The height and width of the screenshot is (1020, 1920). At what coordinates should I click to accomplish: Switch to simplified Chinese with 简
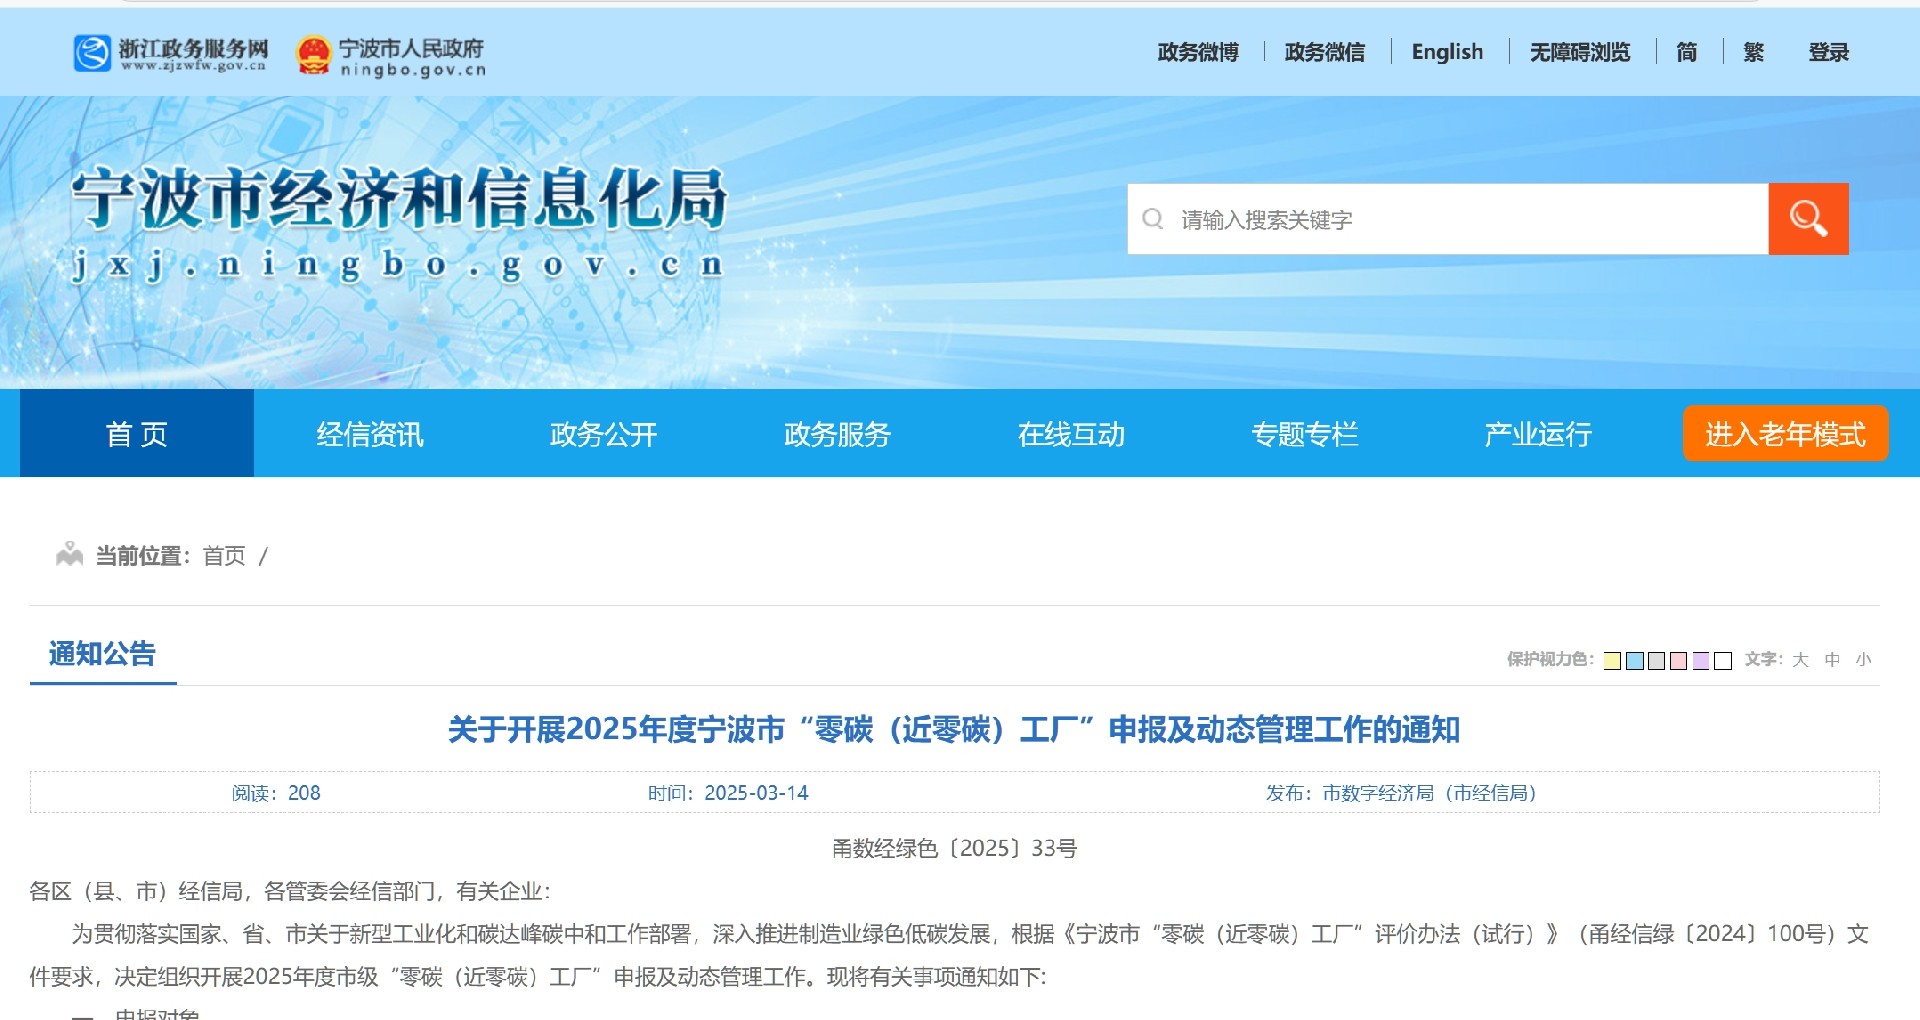1686,52
